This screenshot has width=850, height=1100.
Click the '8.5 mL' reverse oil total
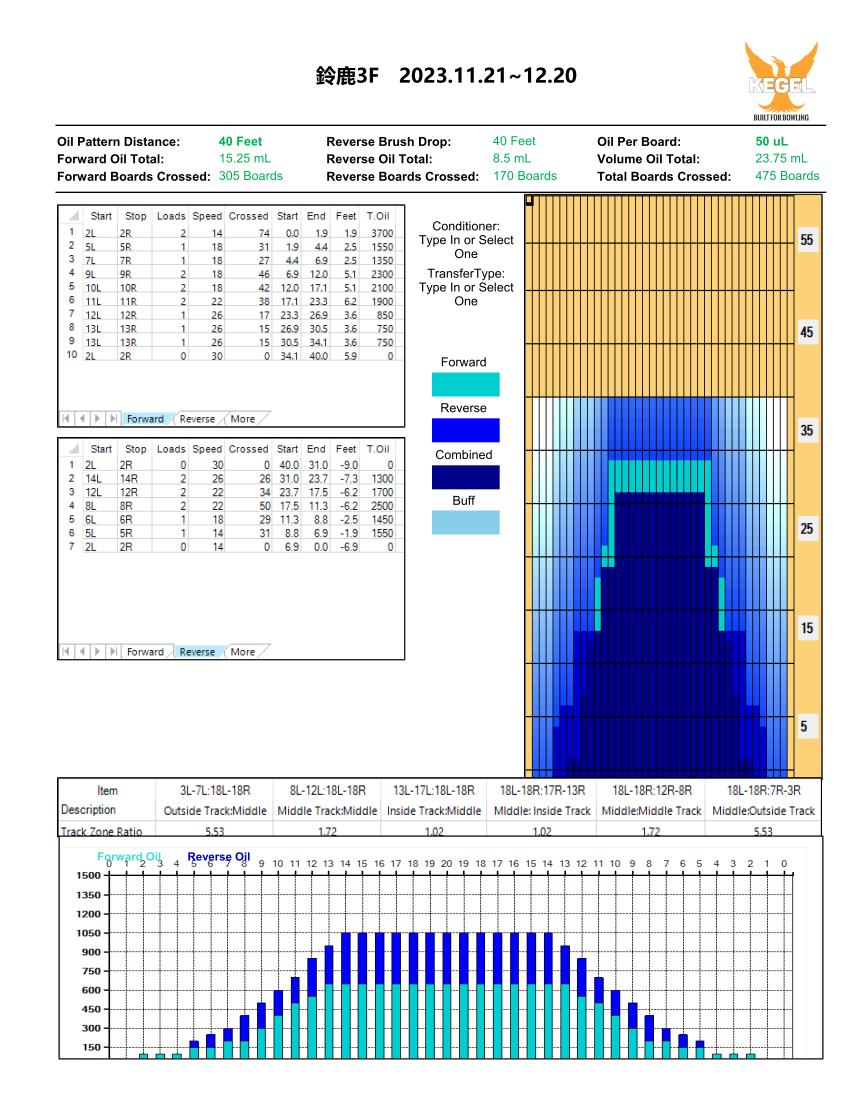[x=512, y=159]
